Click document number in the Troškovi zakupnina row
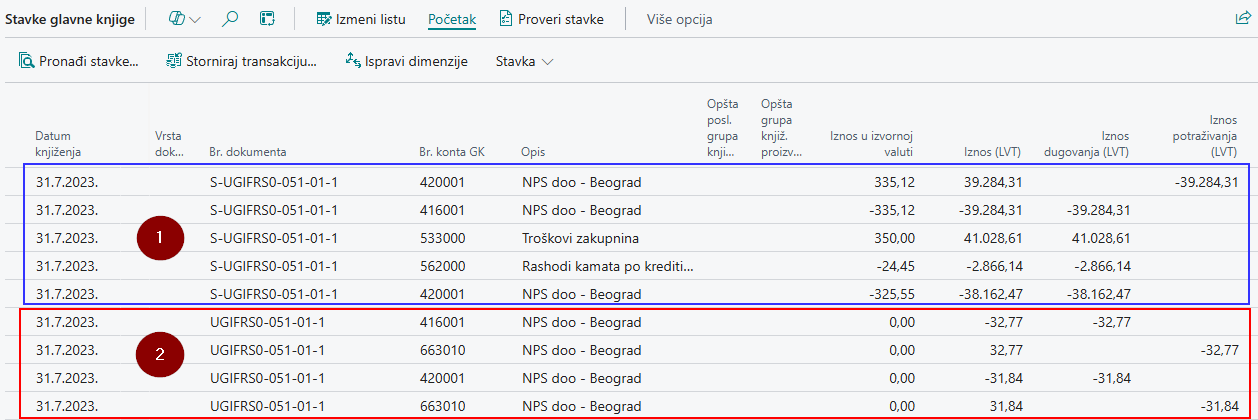1258x420 pixels. (274, 238)
